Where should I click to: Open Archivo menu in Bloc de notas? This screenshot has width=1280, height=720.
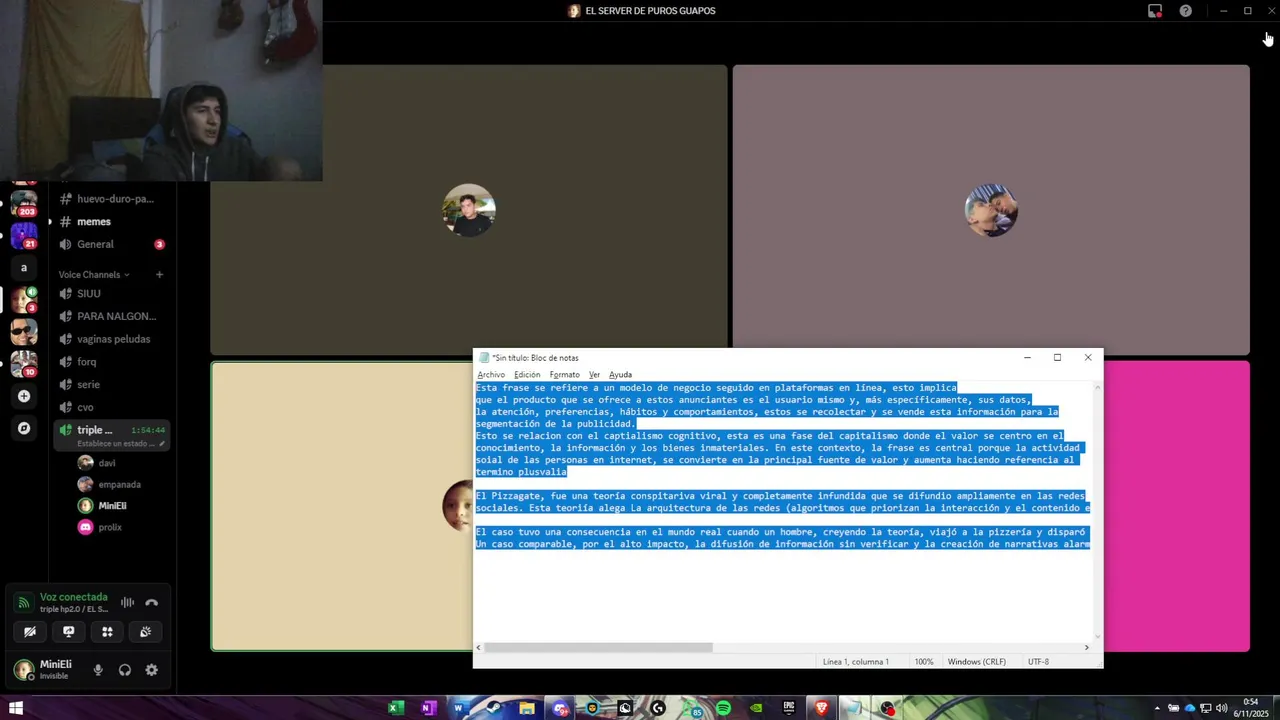click(x=491, y=375)
